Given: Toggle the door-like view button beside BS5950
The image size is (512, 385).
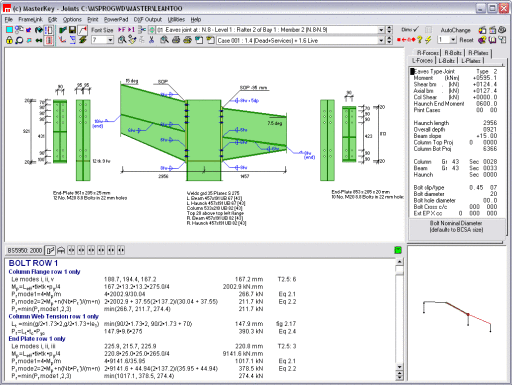Looking at the screenshot, I should (x=50, y=250).
